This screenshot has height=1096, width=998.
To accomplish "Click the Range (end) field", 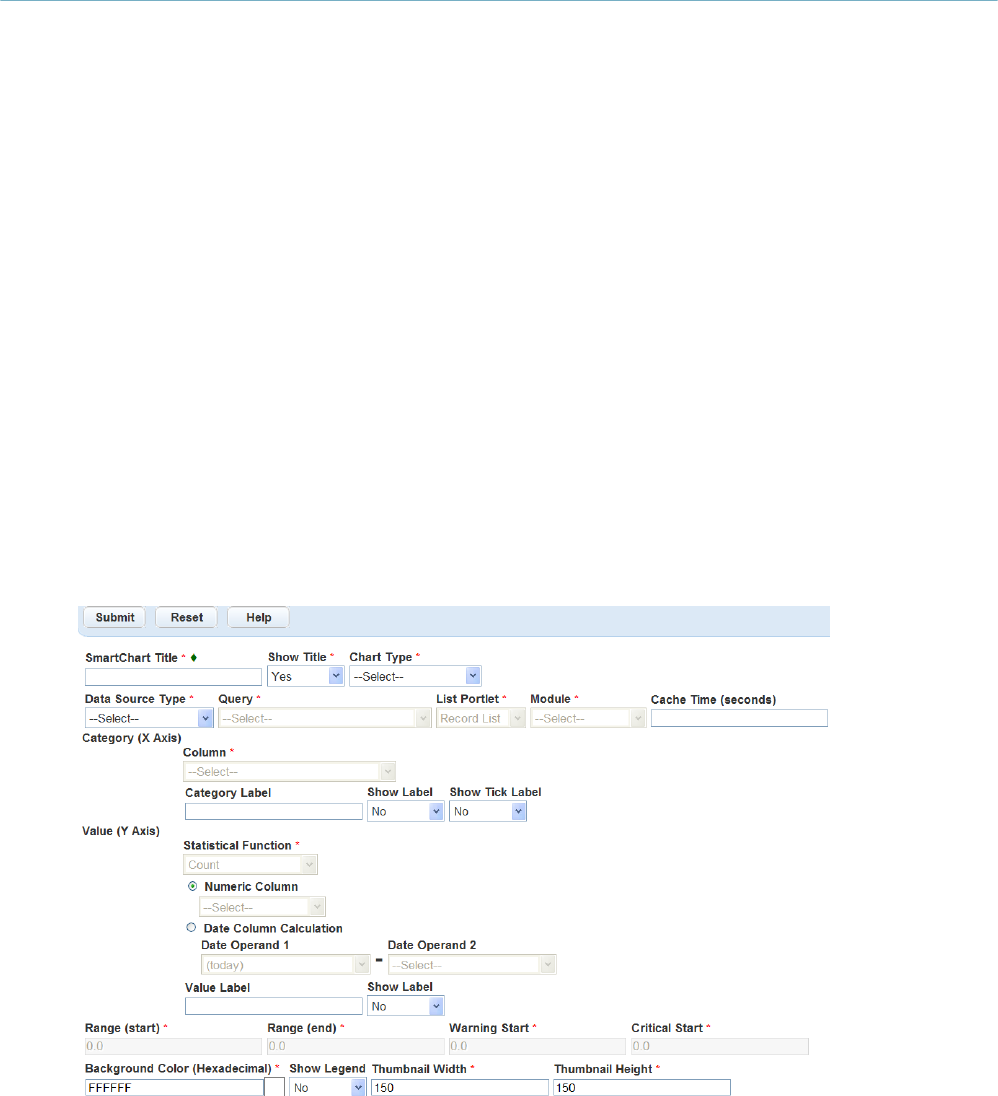I will [x=356, y=1046].
